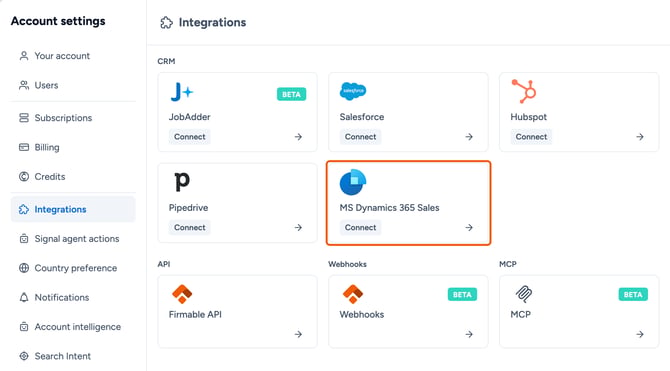Open Pipedrive details via its arrow
The width and height of the screenshot is (670, 371).
point(298,227)
